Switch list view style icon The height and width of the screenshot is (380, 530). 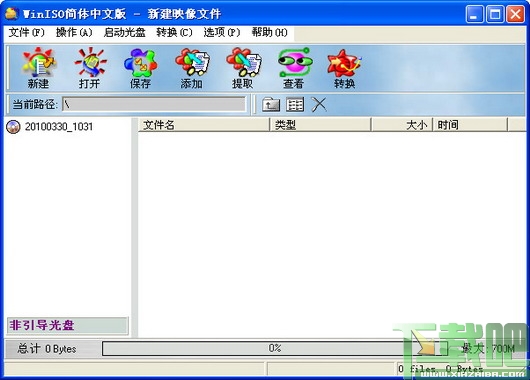pos(295,104)
